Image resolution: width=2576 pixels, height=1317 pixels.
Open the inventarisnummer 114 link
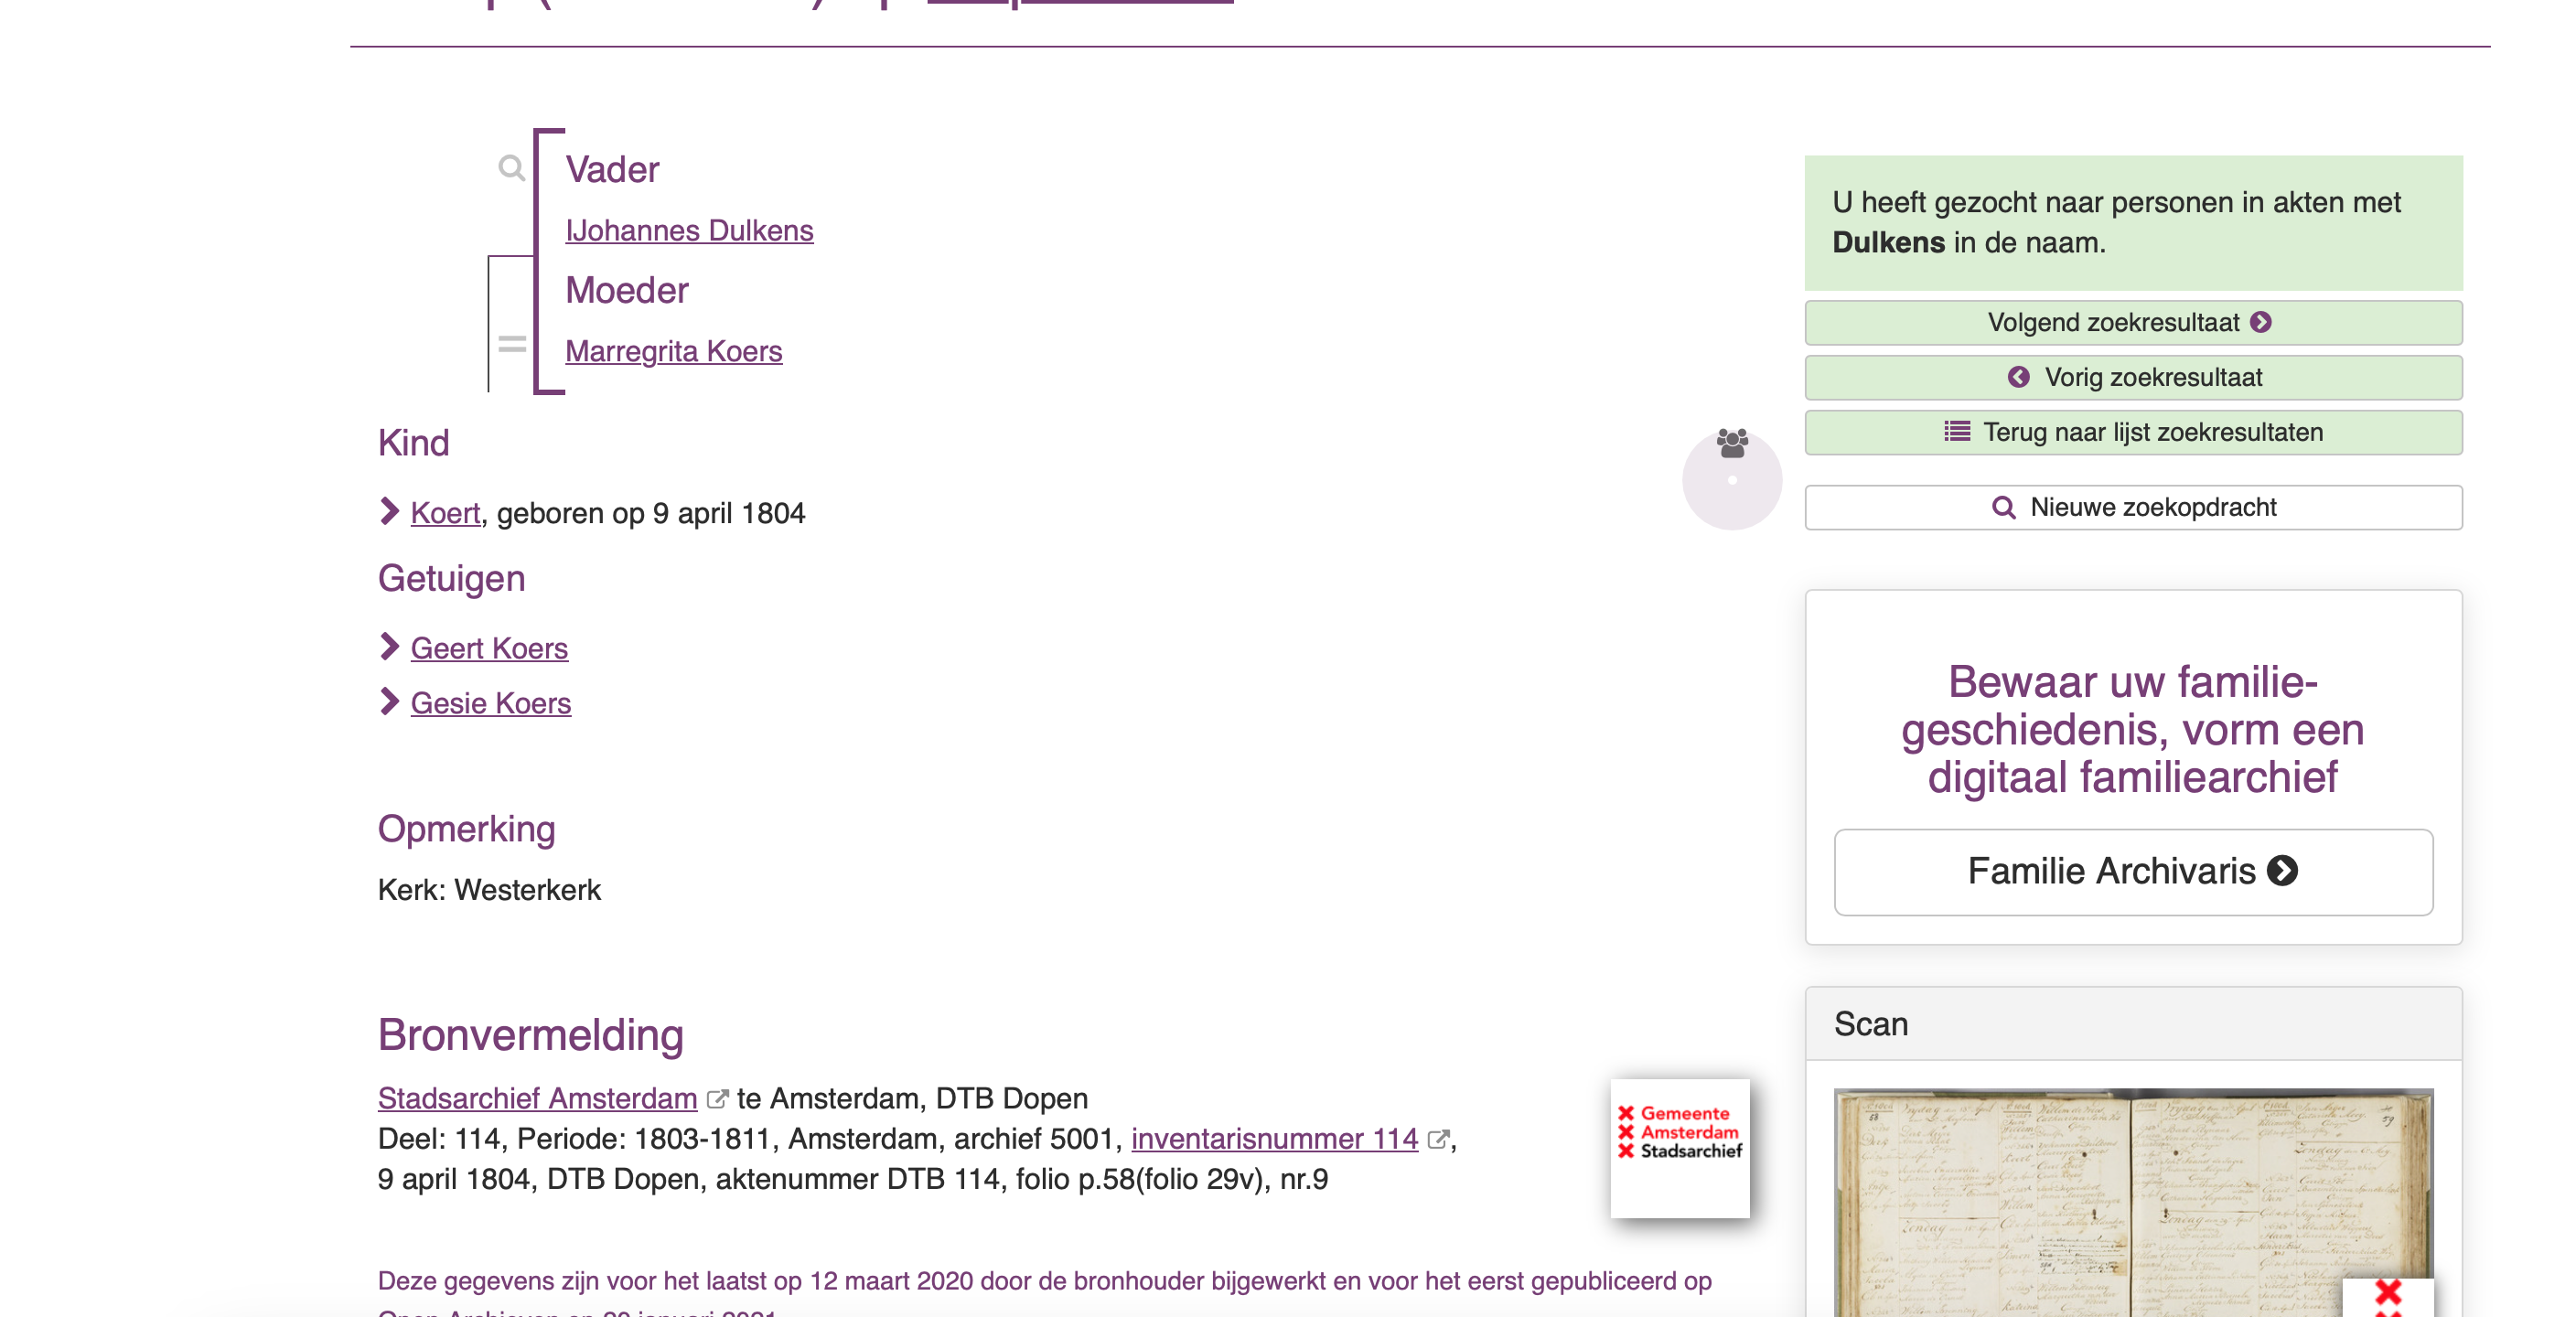[x=1274, y=1138]
